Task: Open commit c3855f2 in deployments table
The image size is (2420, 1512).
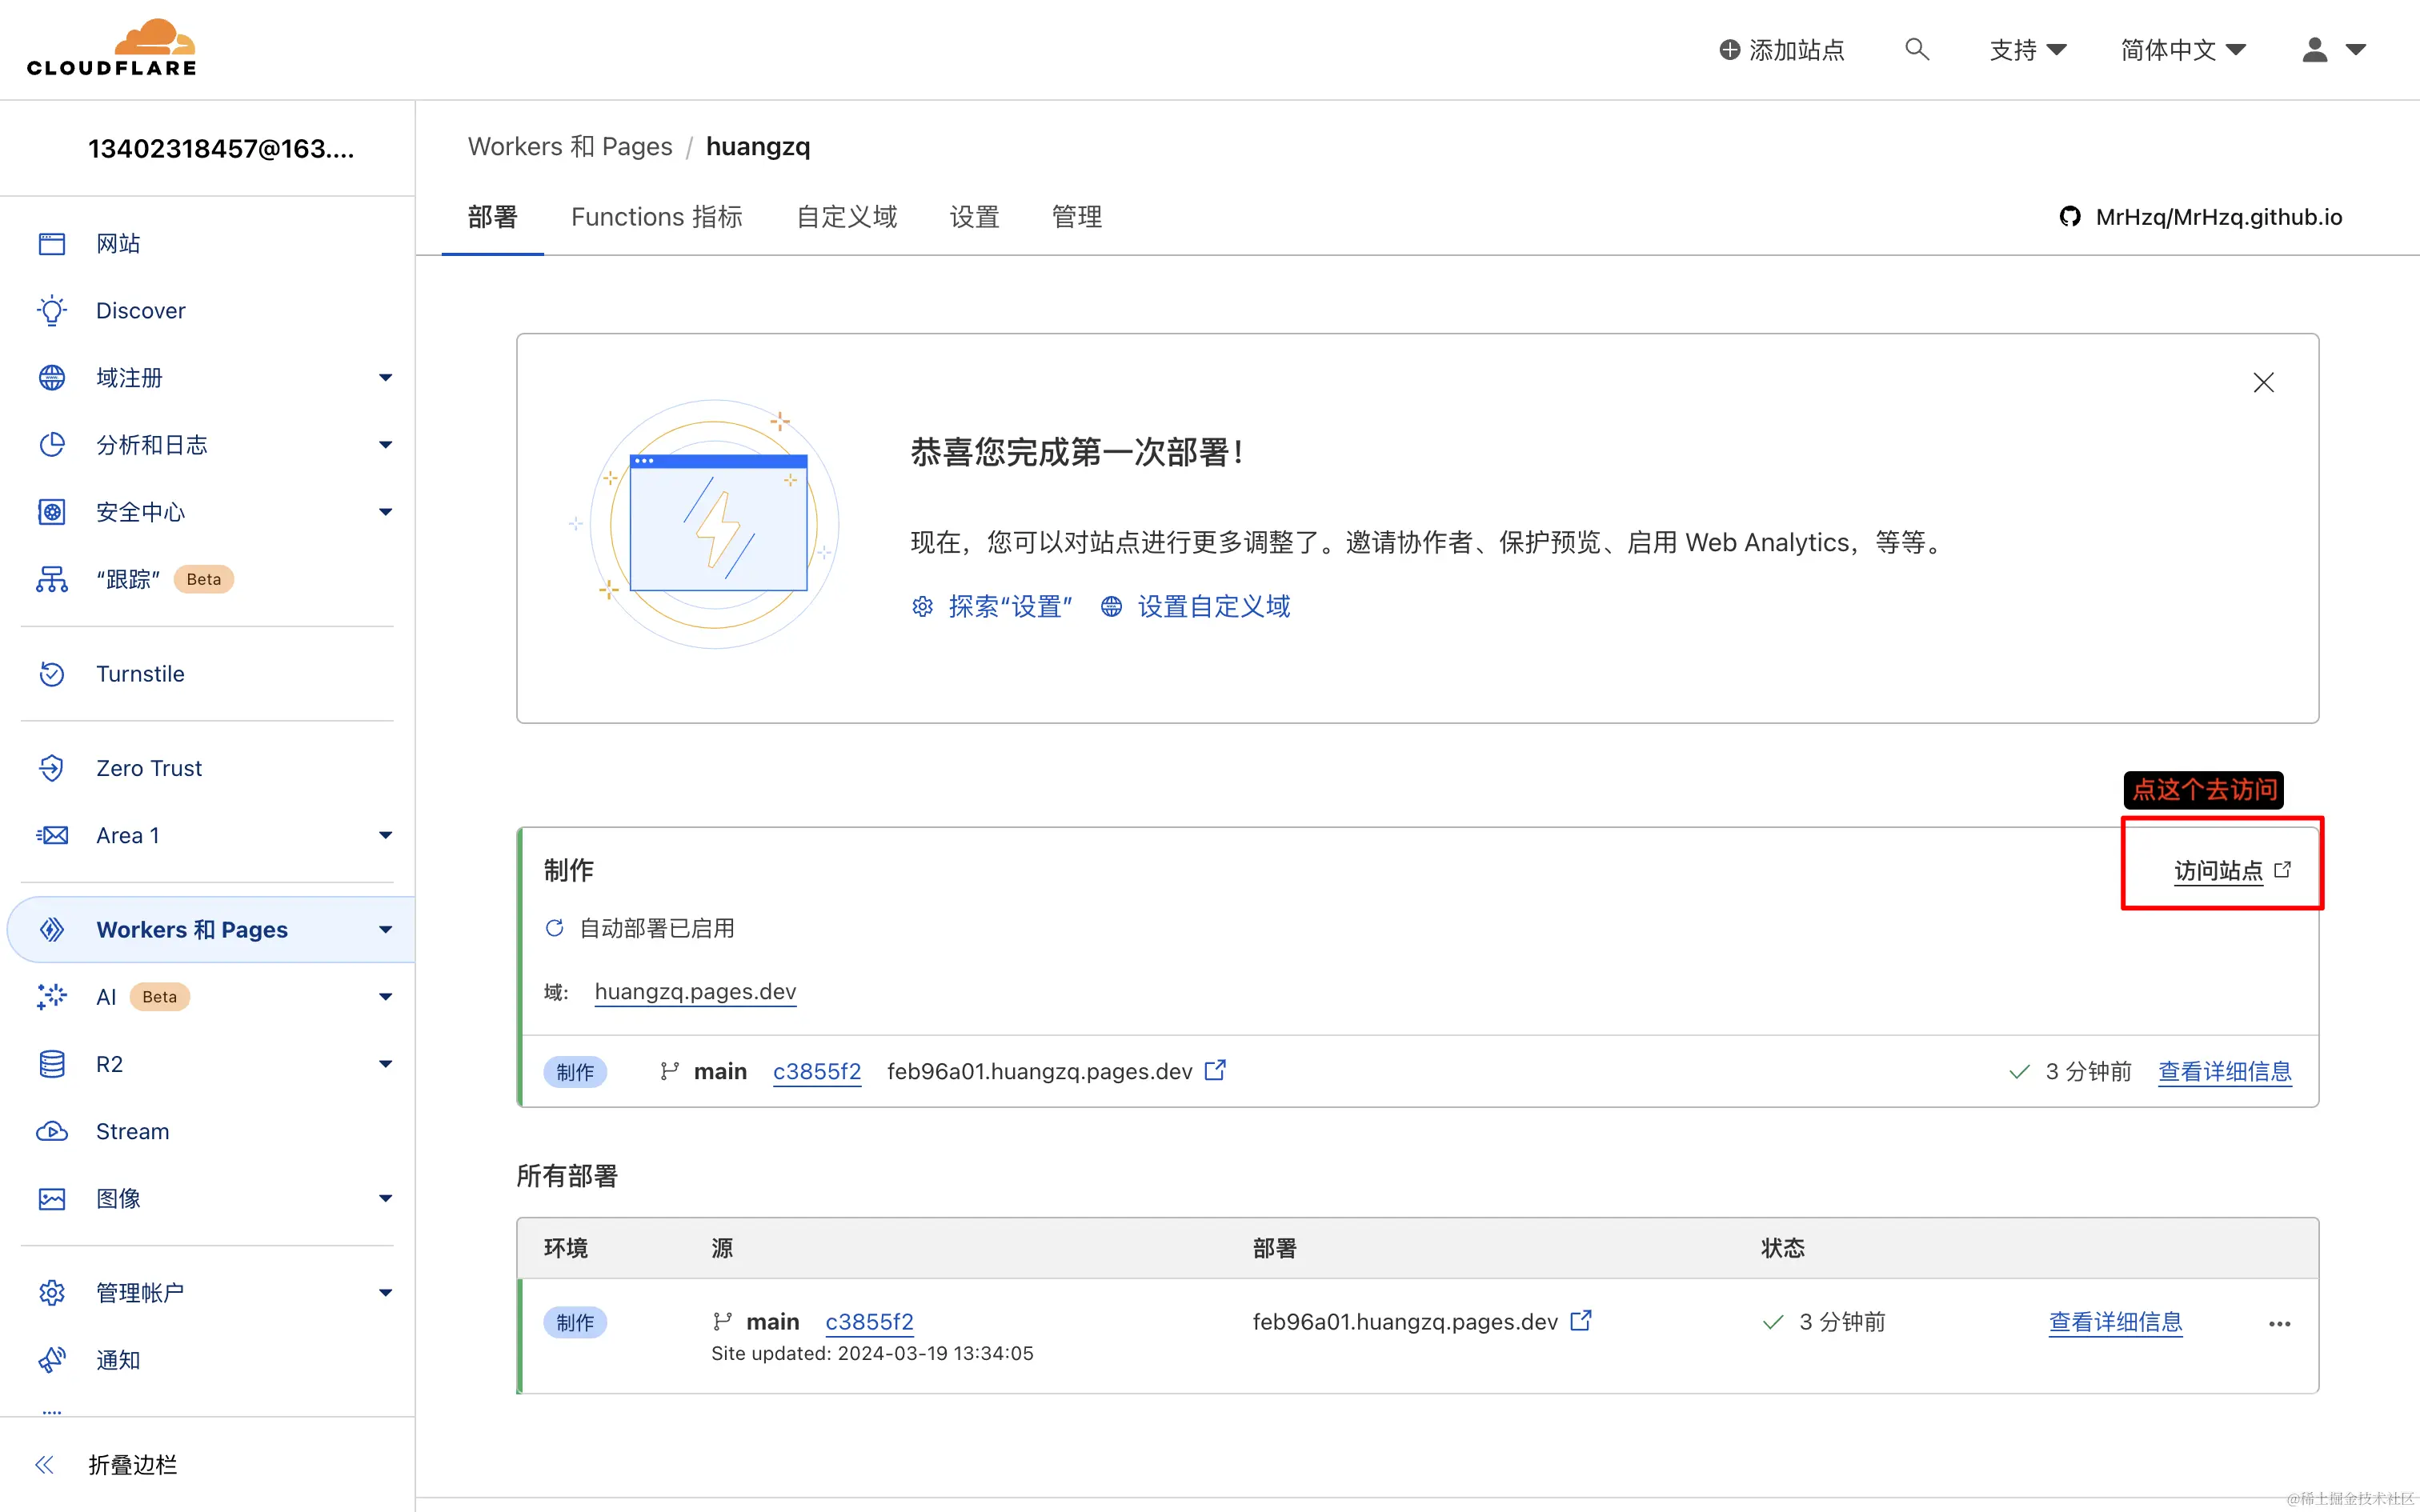Action: coord(869,1321)
